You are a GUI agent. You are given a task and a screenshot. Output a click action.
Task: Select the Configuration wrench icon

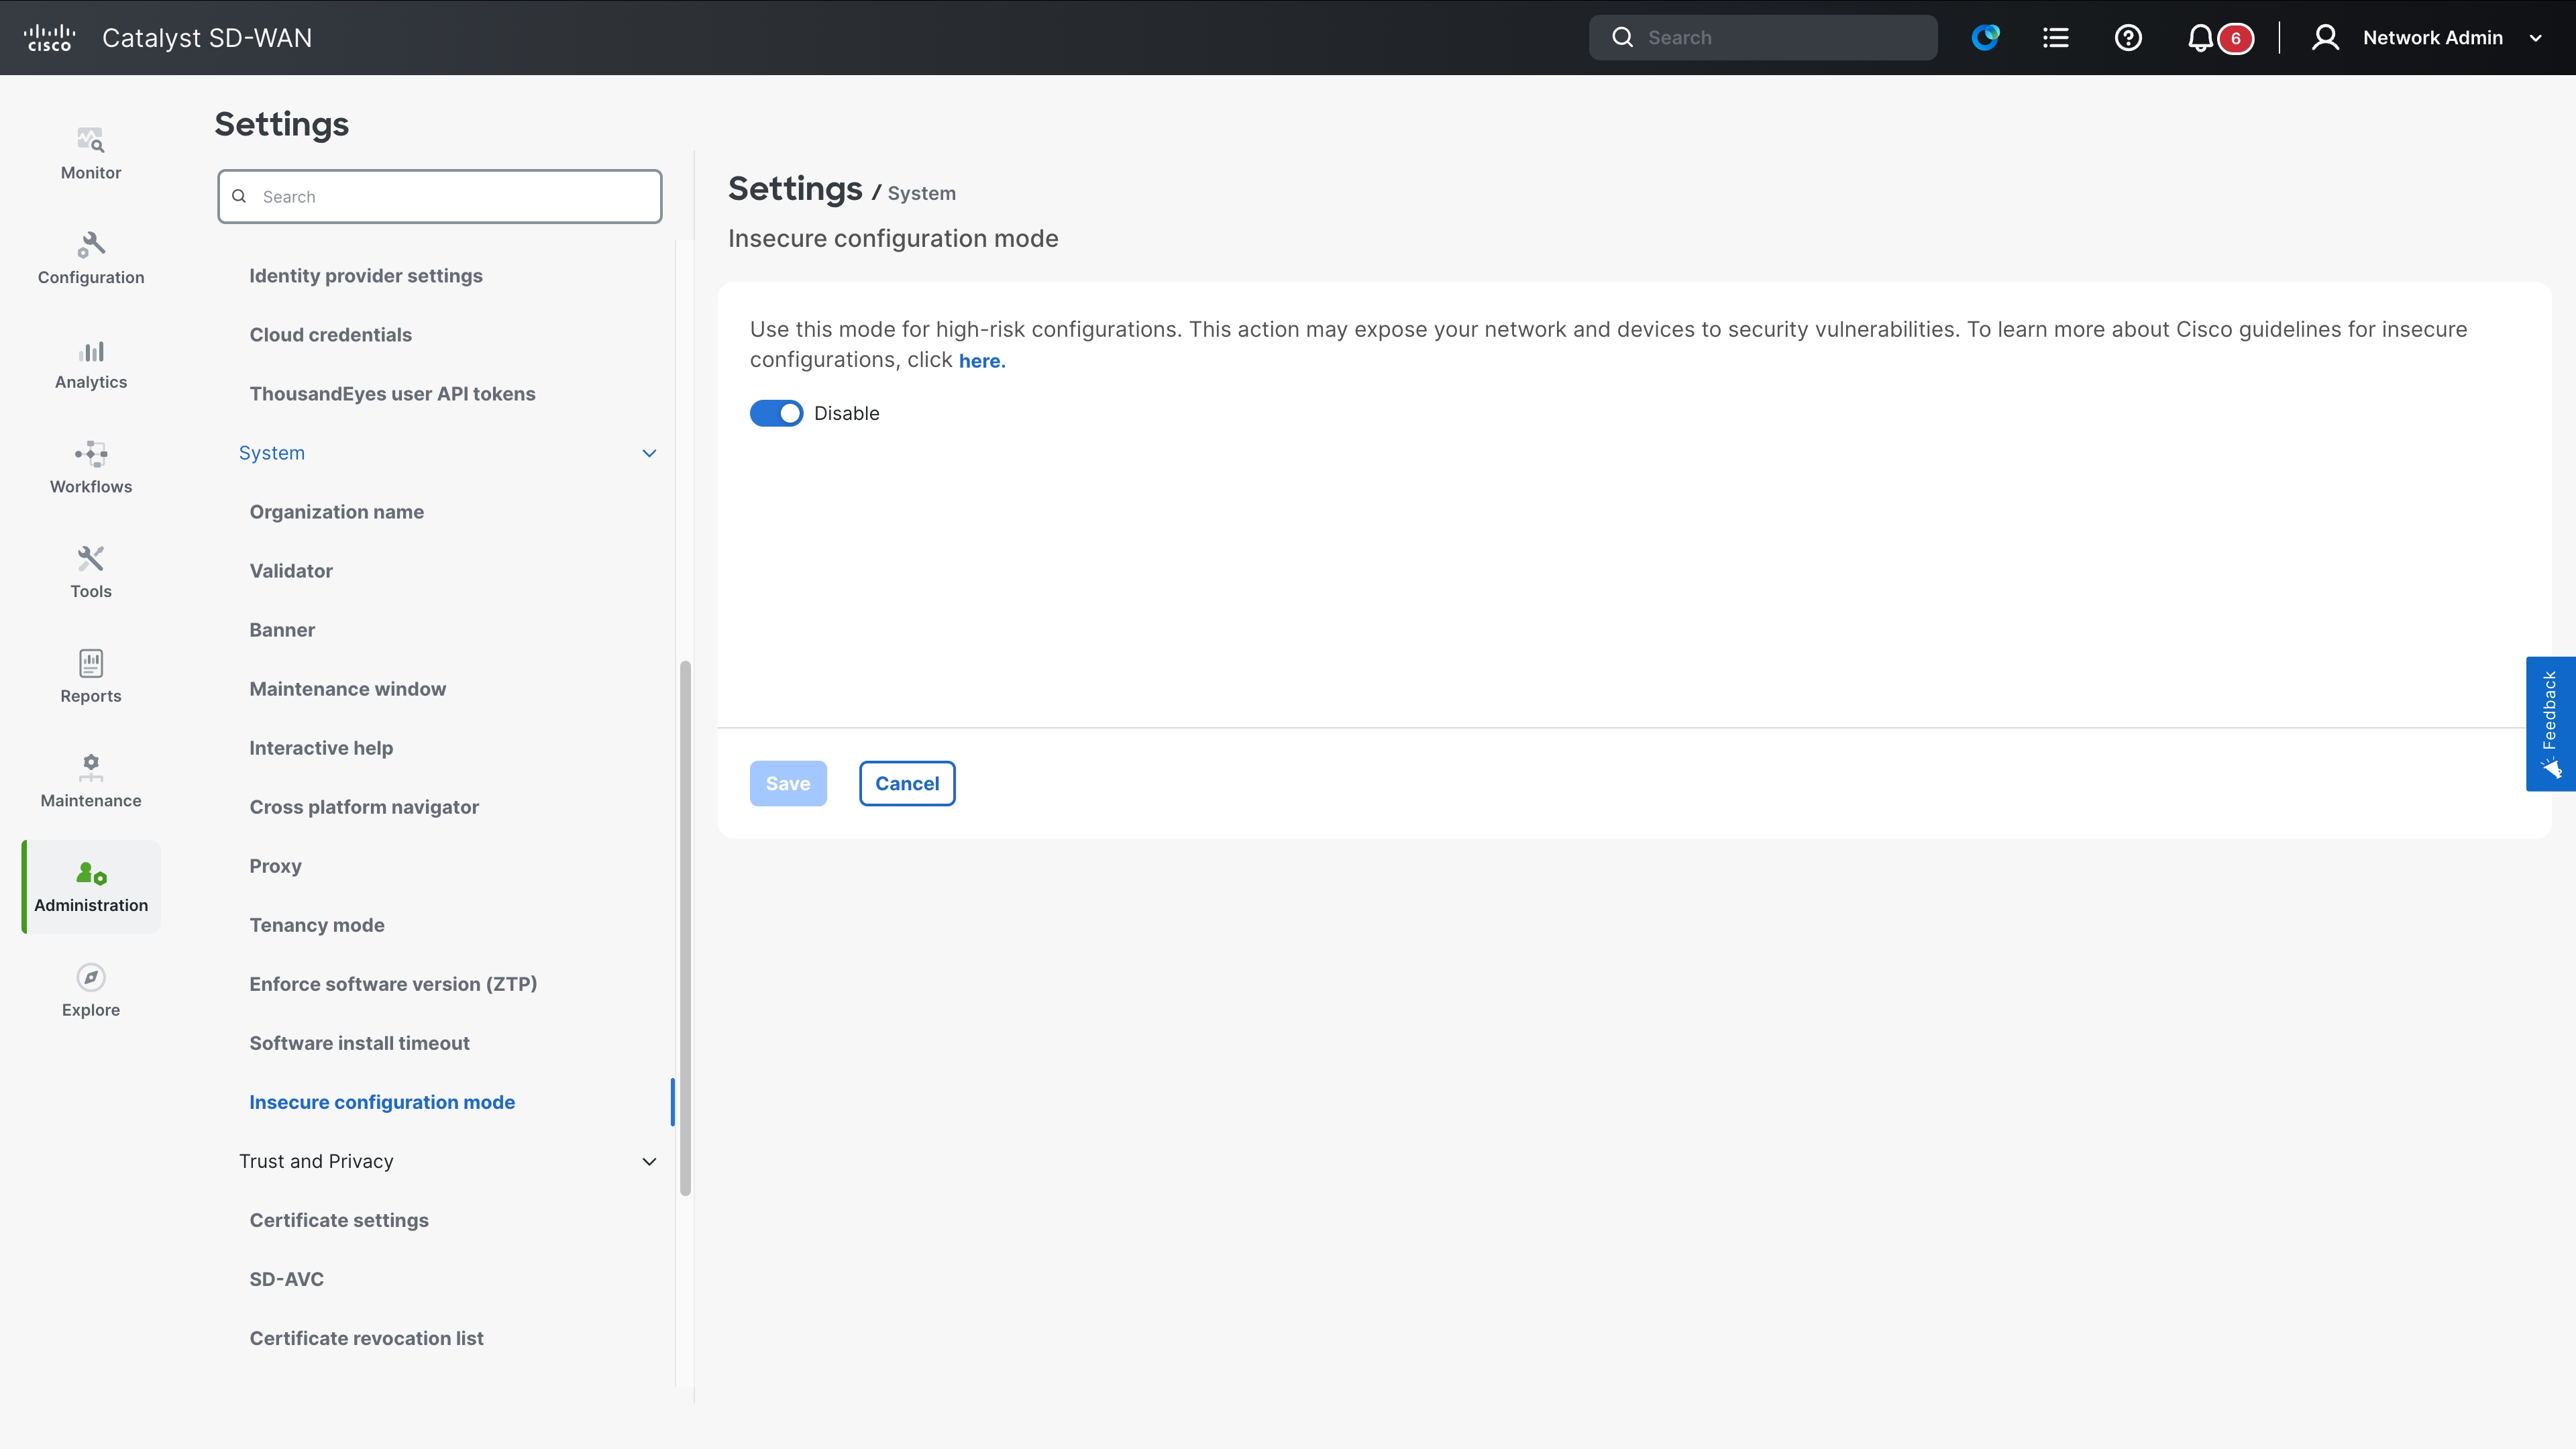click(90, 257)
